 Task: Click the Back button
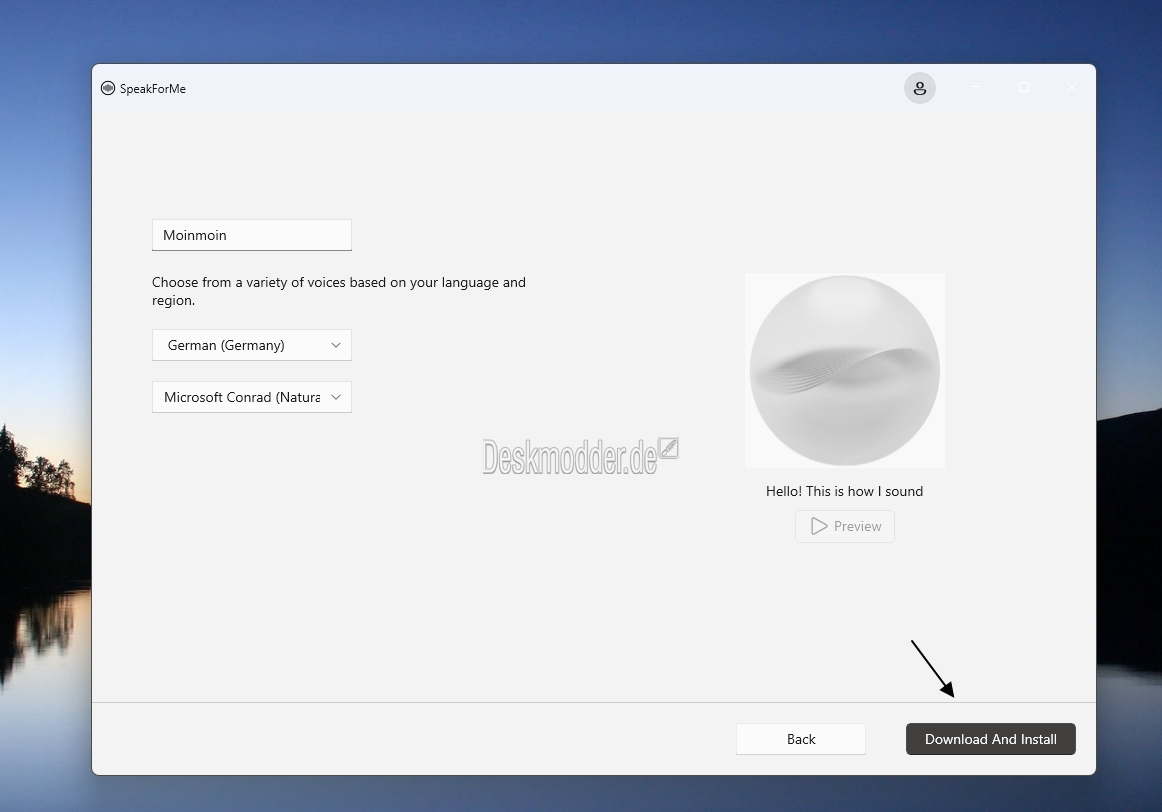click(800, 739)
